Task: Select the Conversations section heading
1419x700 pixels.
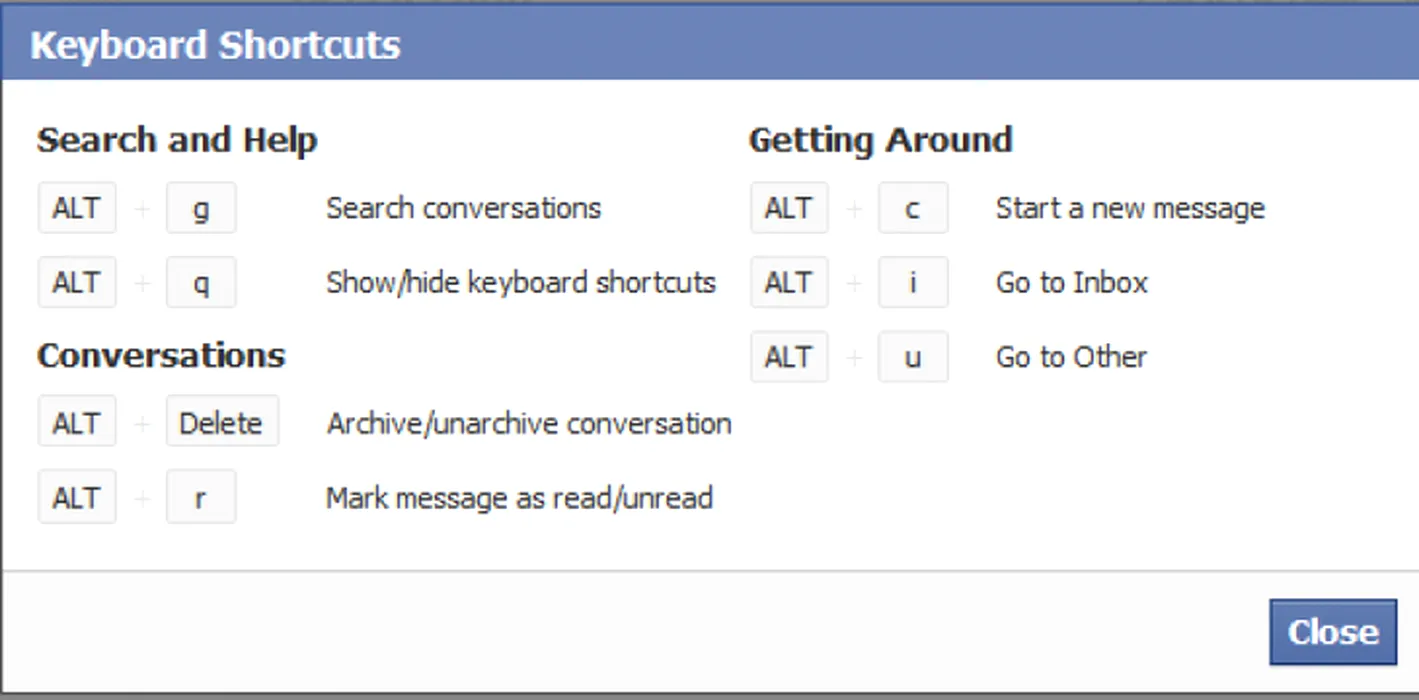Action: tap(161, 355)
